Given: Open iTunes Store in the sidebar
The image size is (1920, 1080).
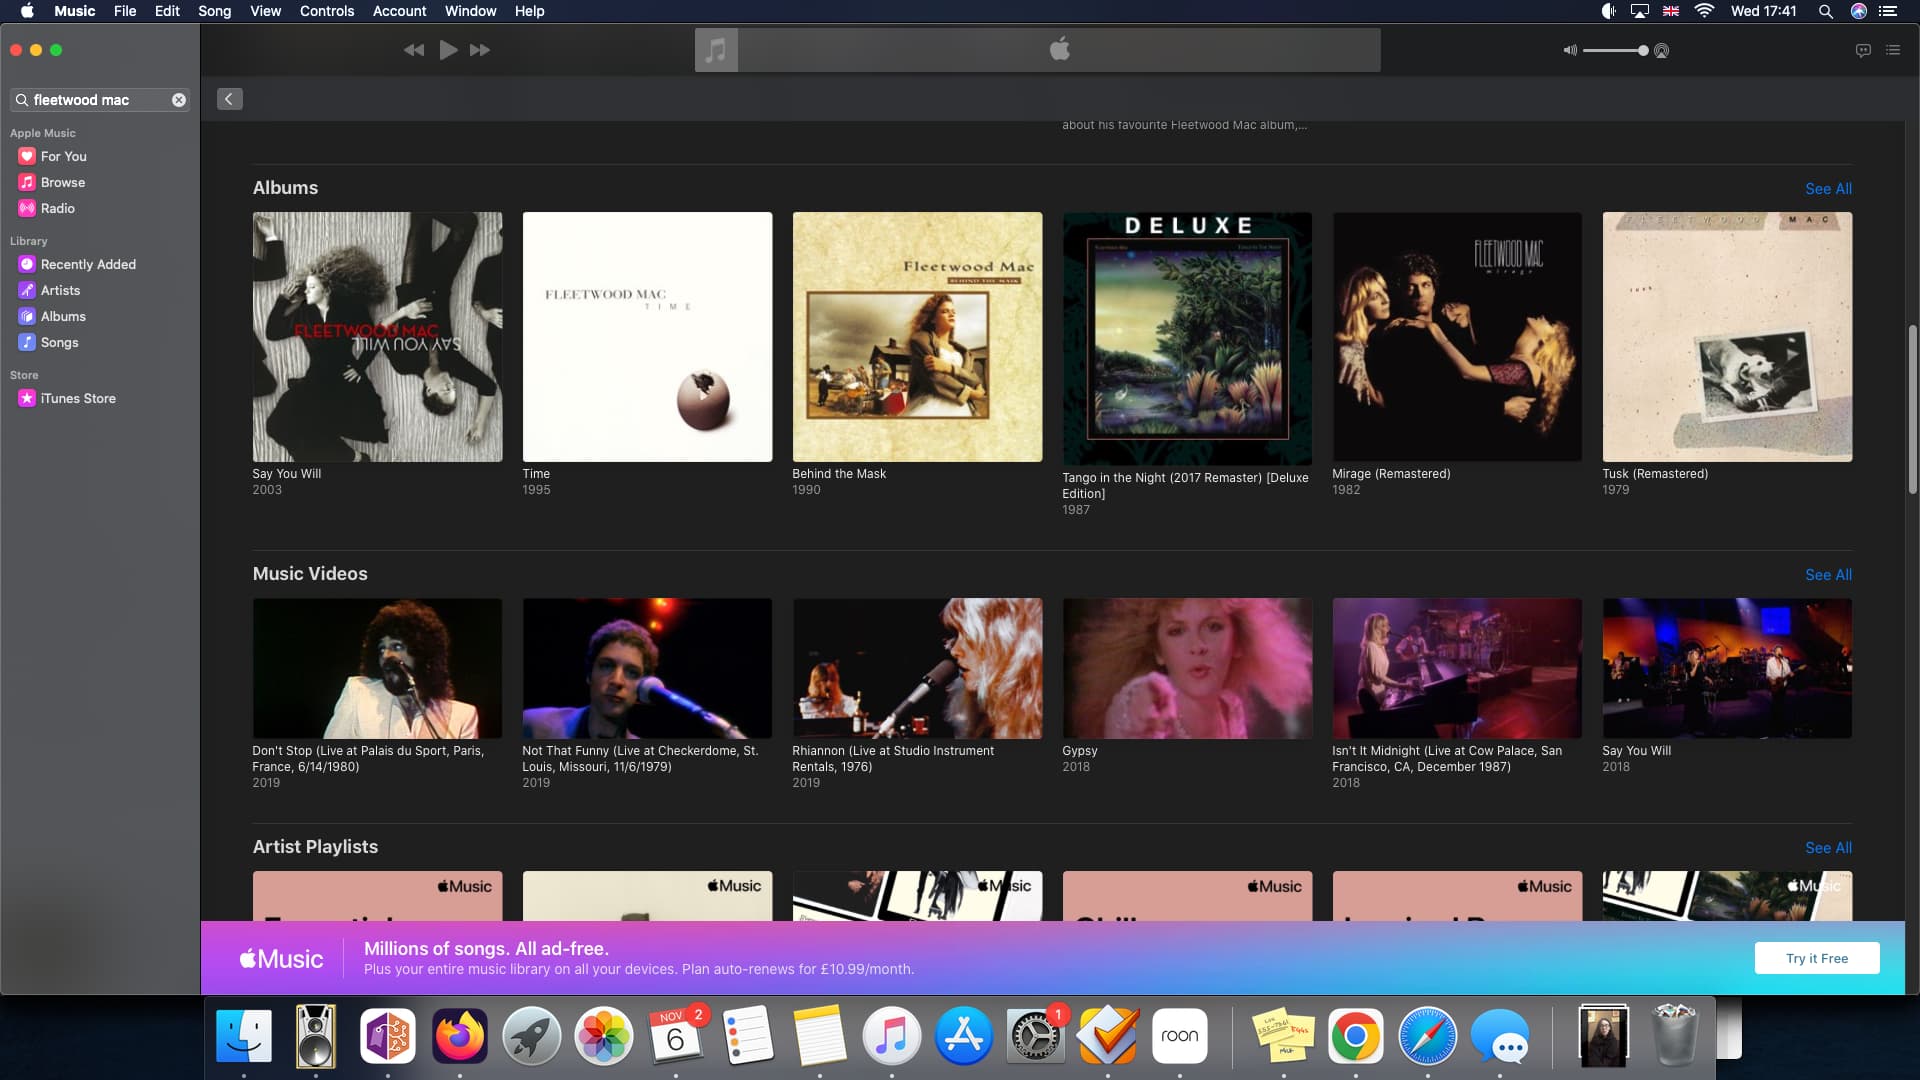Looking at the screenshot, I should (x=77, y=398).
